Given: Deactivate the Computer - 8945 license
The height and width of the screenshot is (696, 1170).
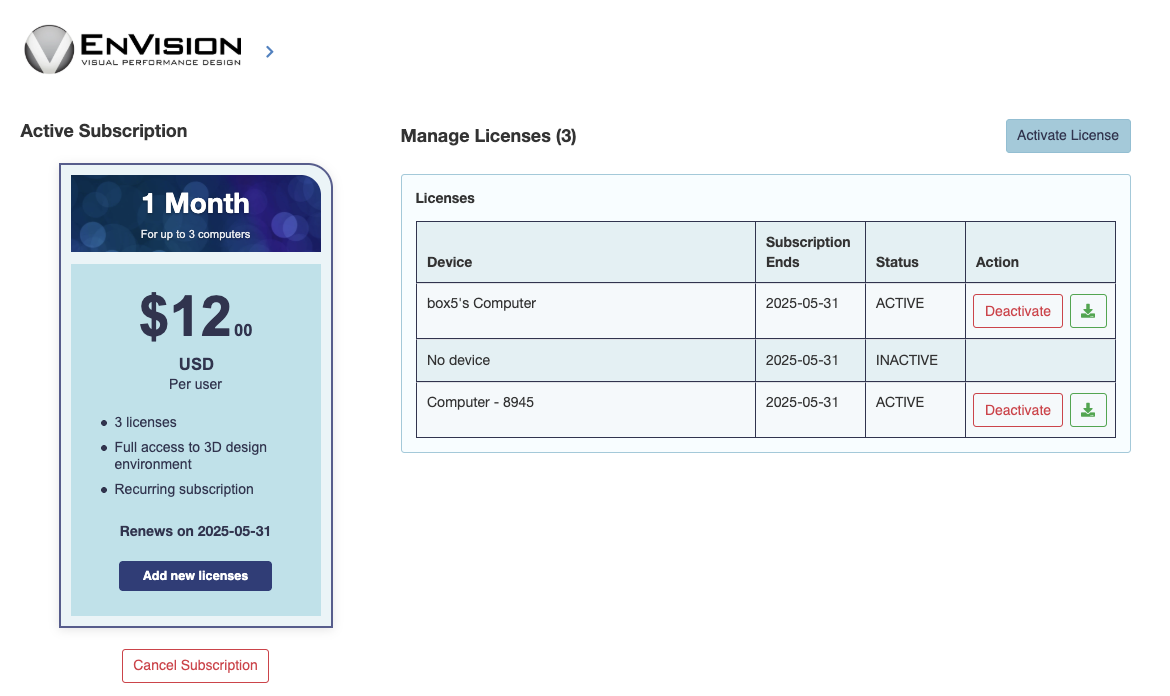Looking at the screenshot, I should [x=1017, y=409].
